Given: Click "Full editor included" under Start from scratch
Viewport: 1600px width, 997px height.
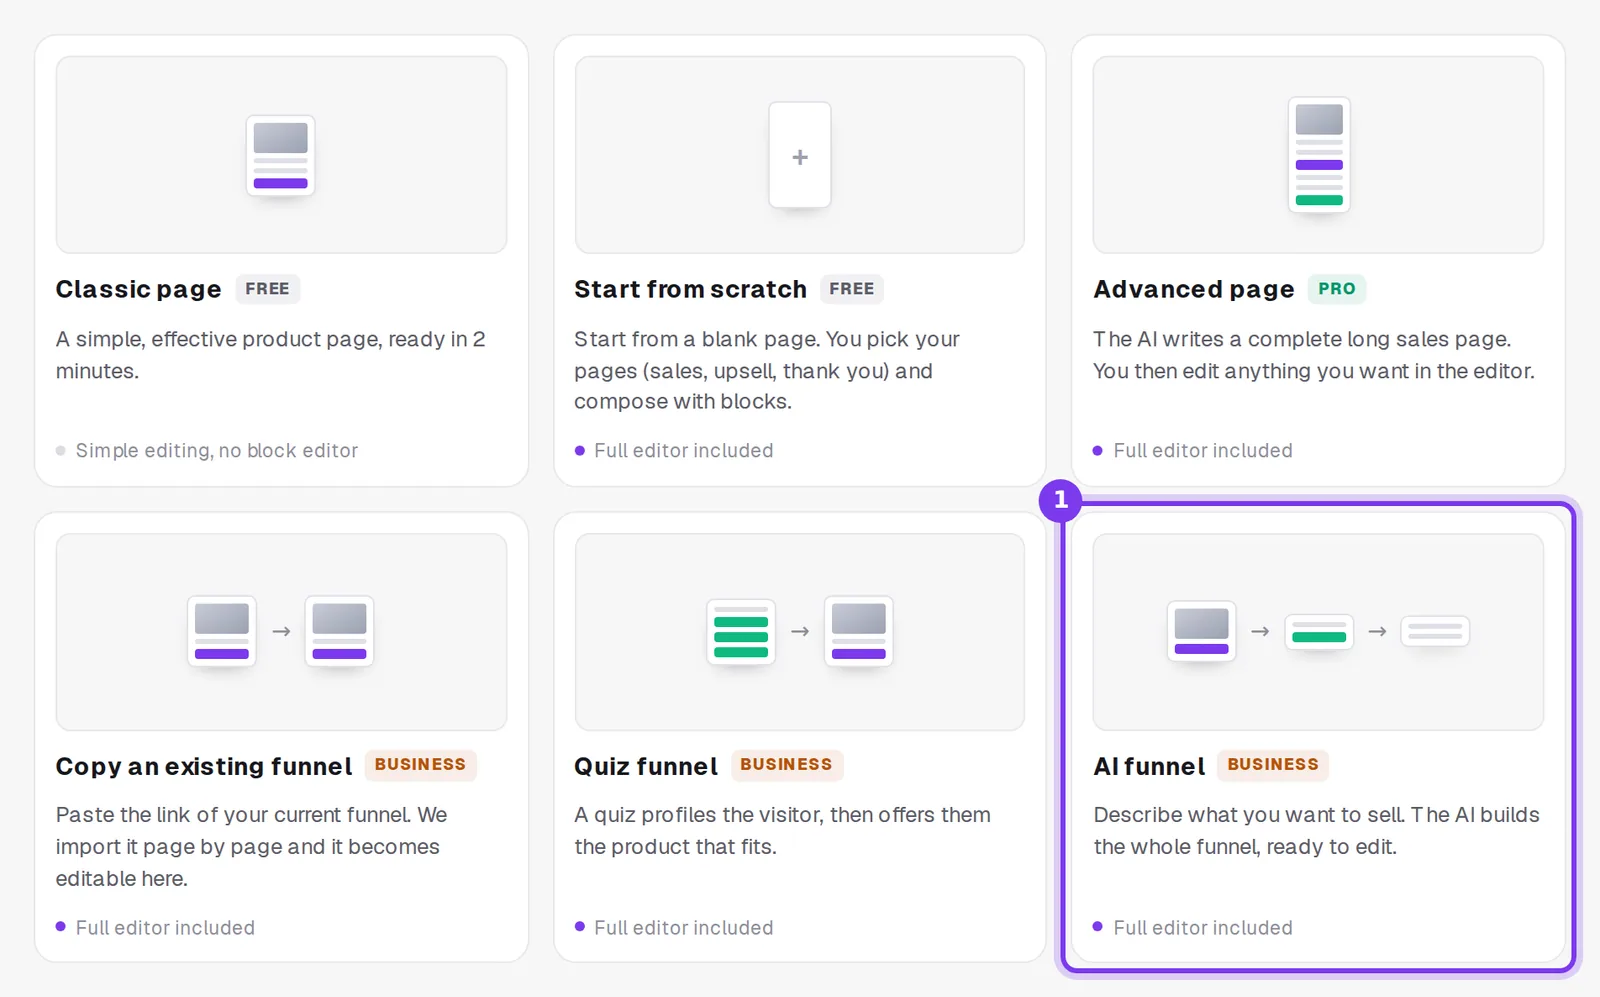Looking at the screenshot, I should pyautogui.click(x=684, y=451).
